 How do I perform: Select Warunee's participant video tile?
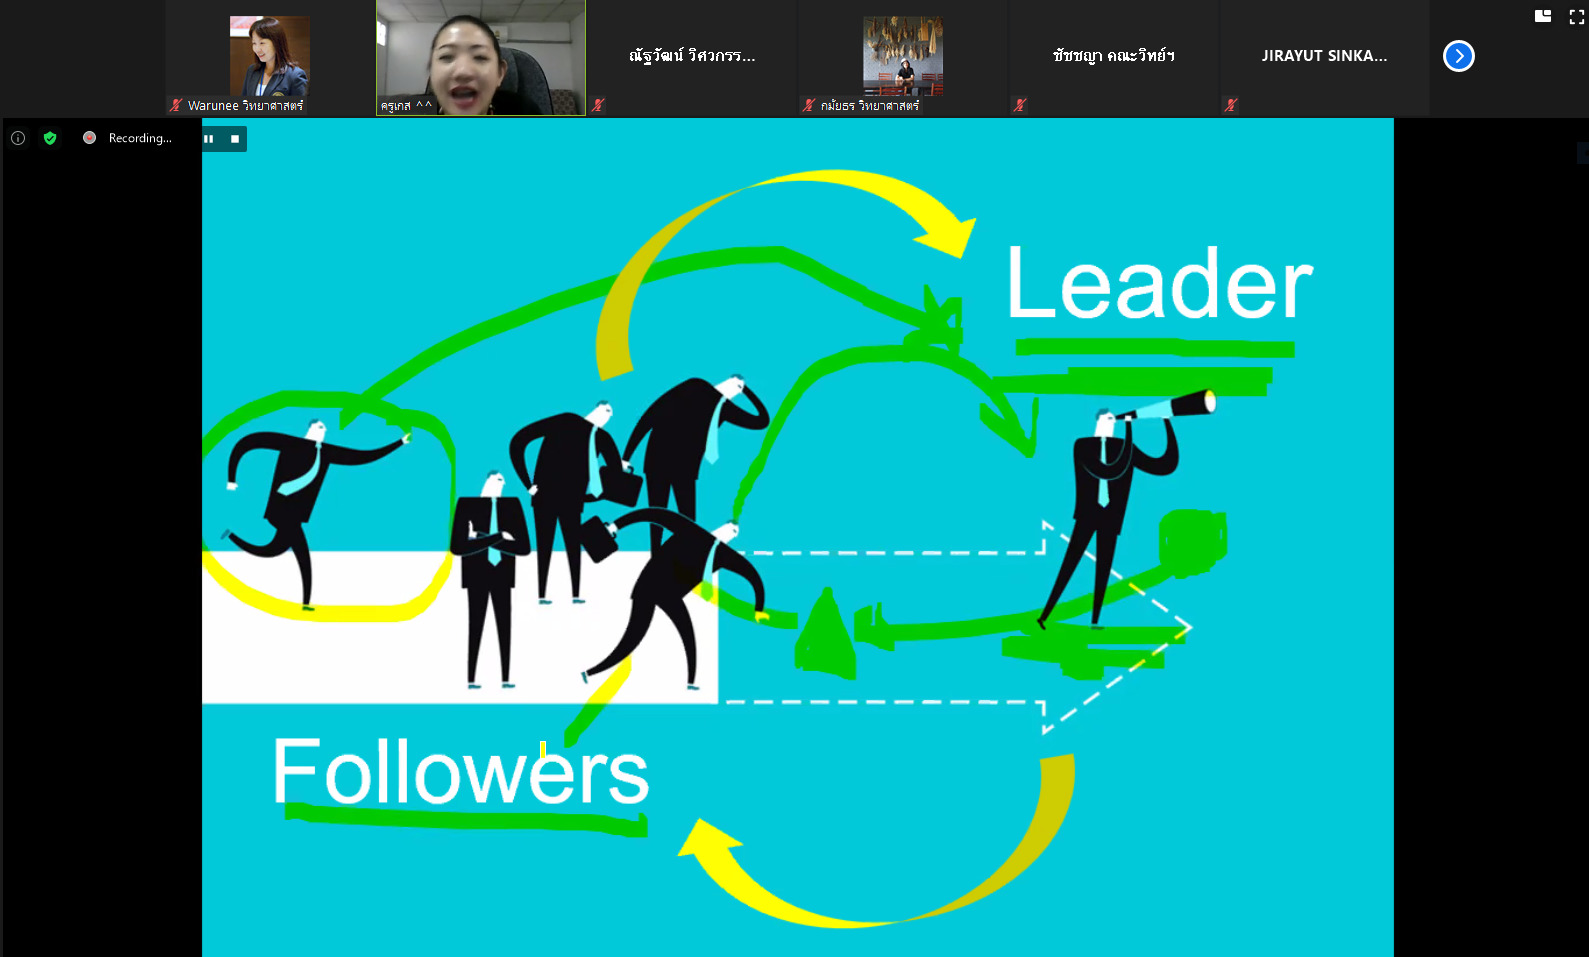tap(270, 58)
